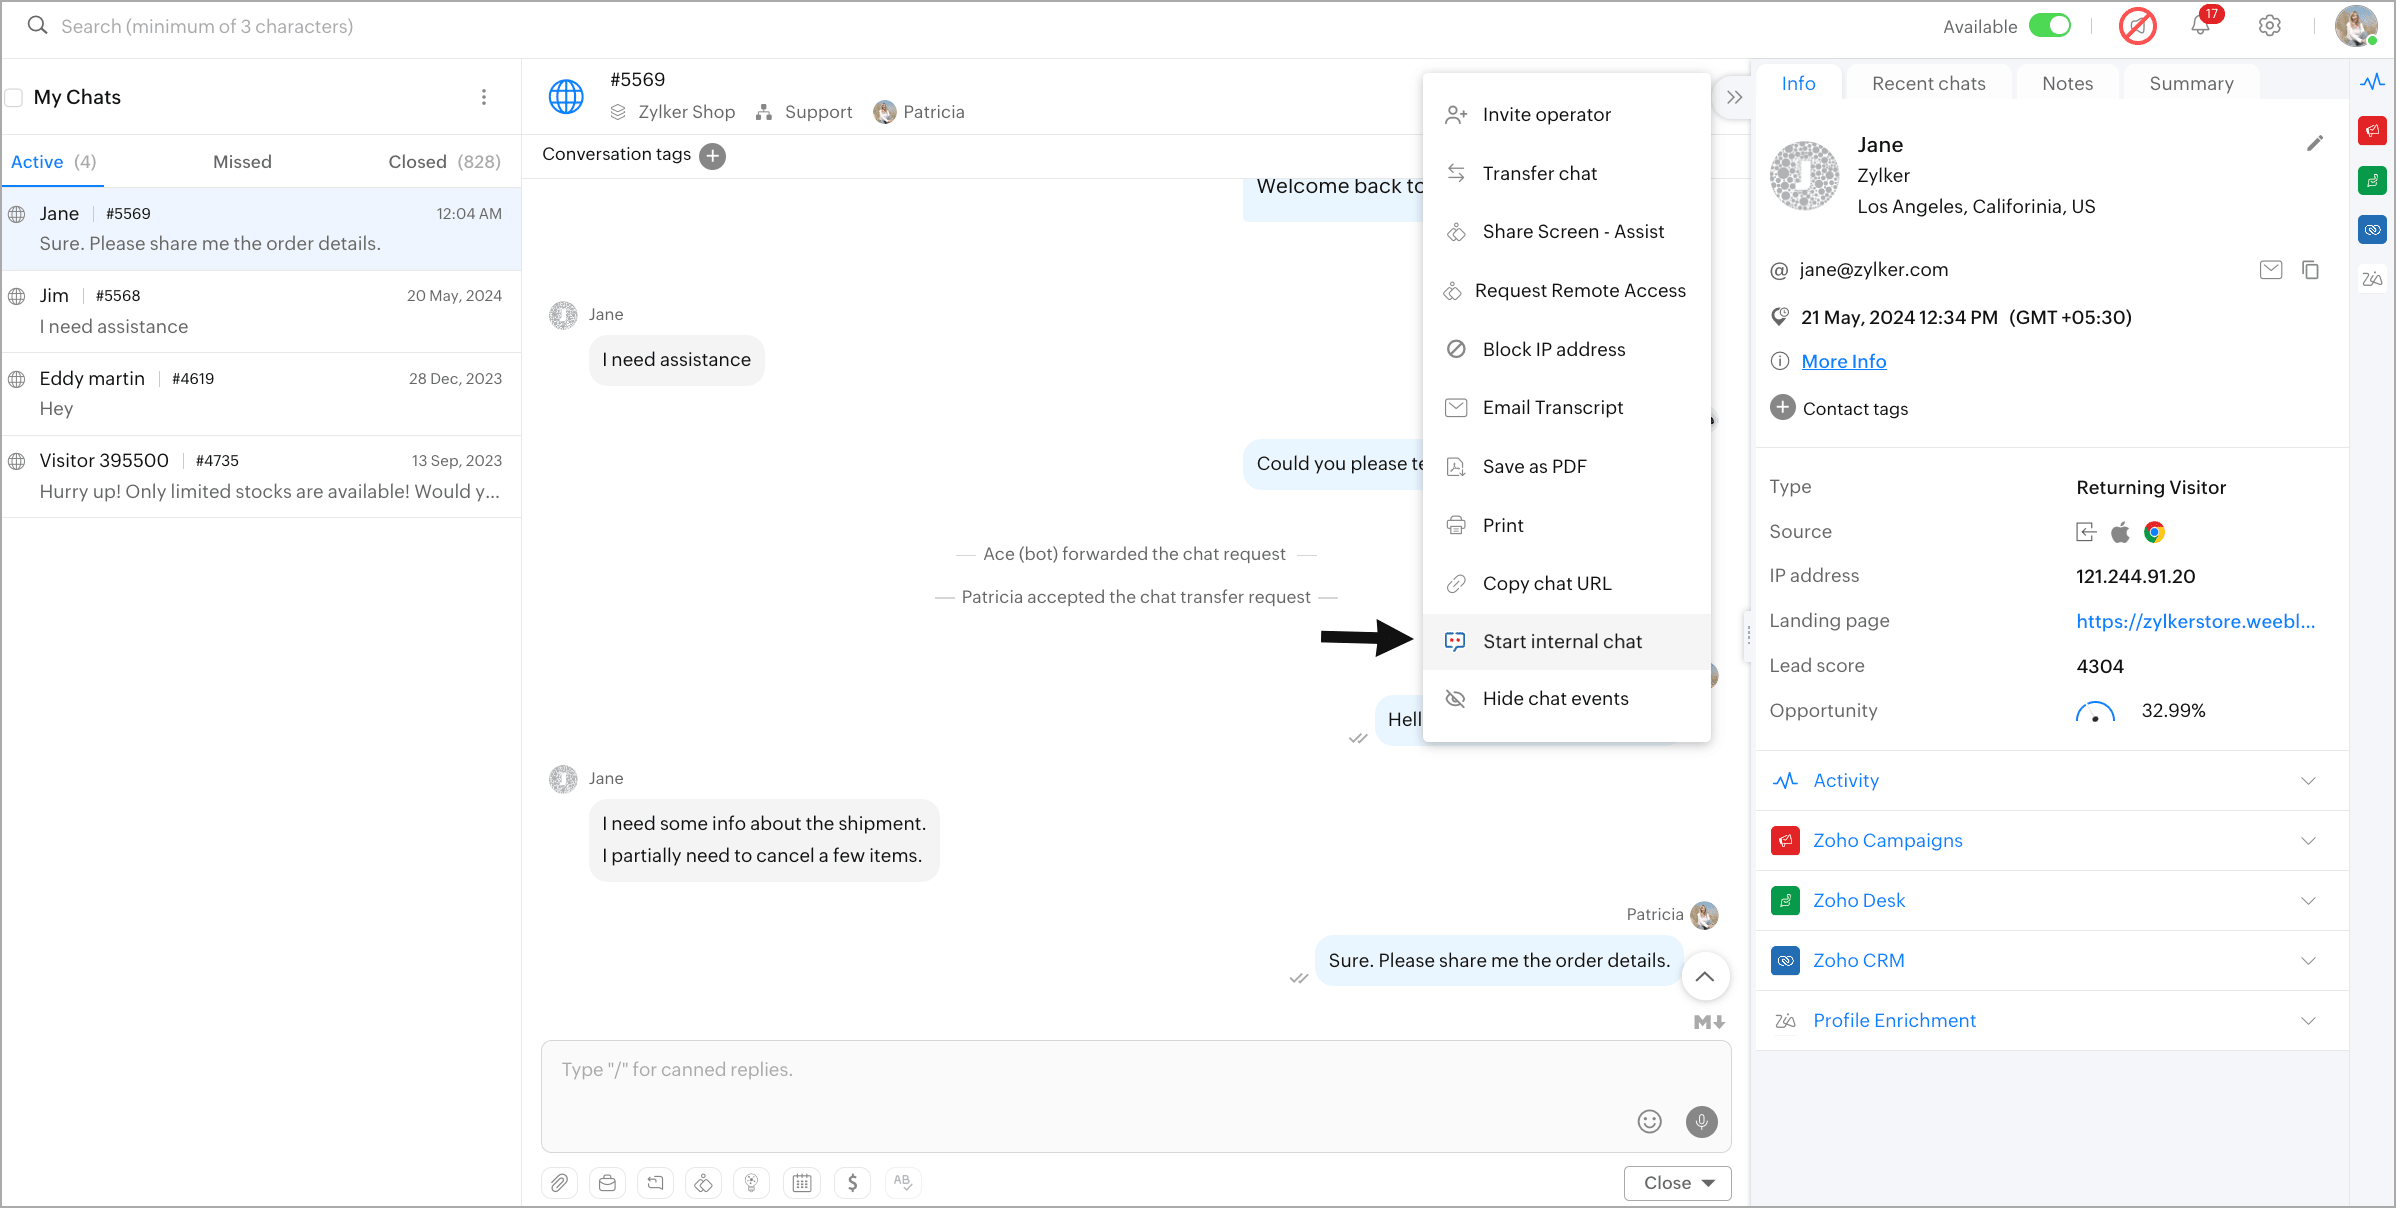Copy Jane's email address icon
The image size is (2396, 1208).
(x=2310, y=270)
